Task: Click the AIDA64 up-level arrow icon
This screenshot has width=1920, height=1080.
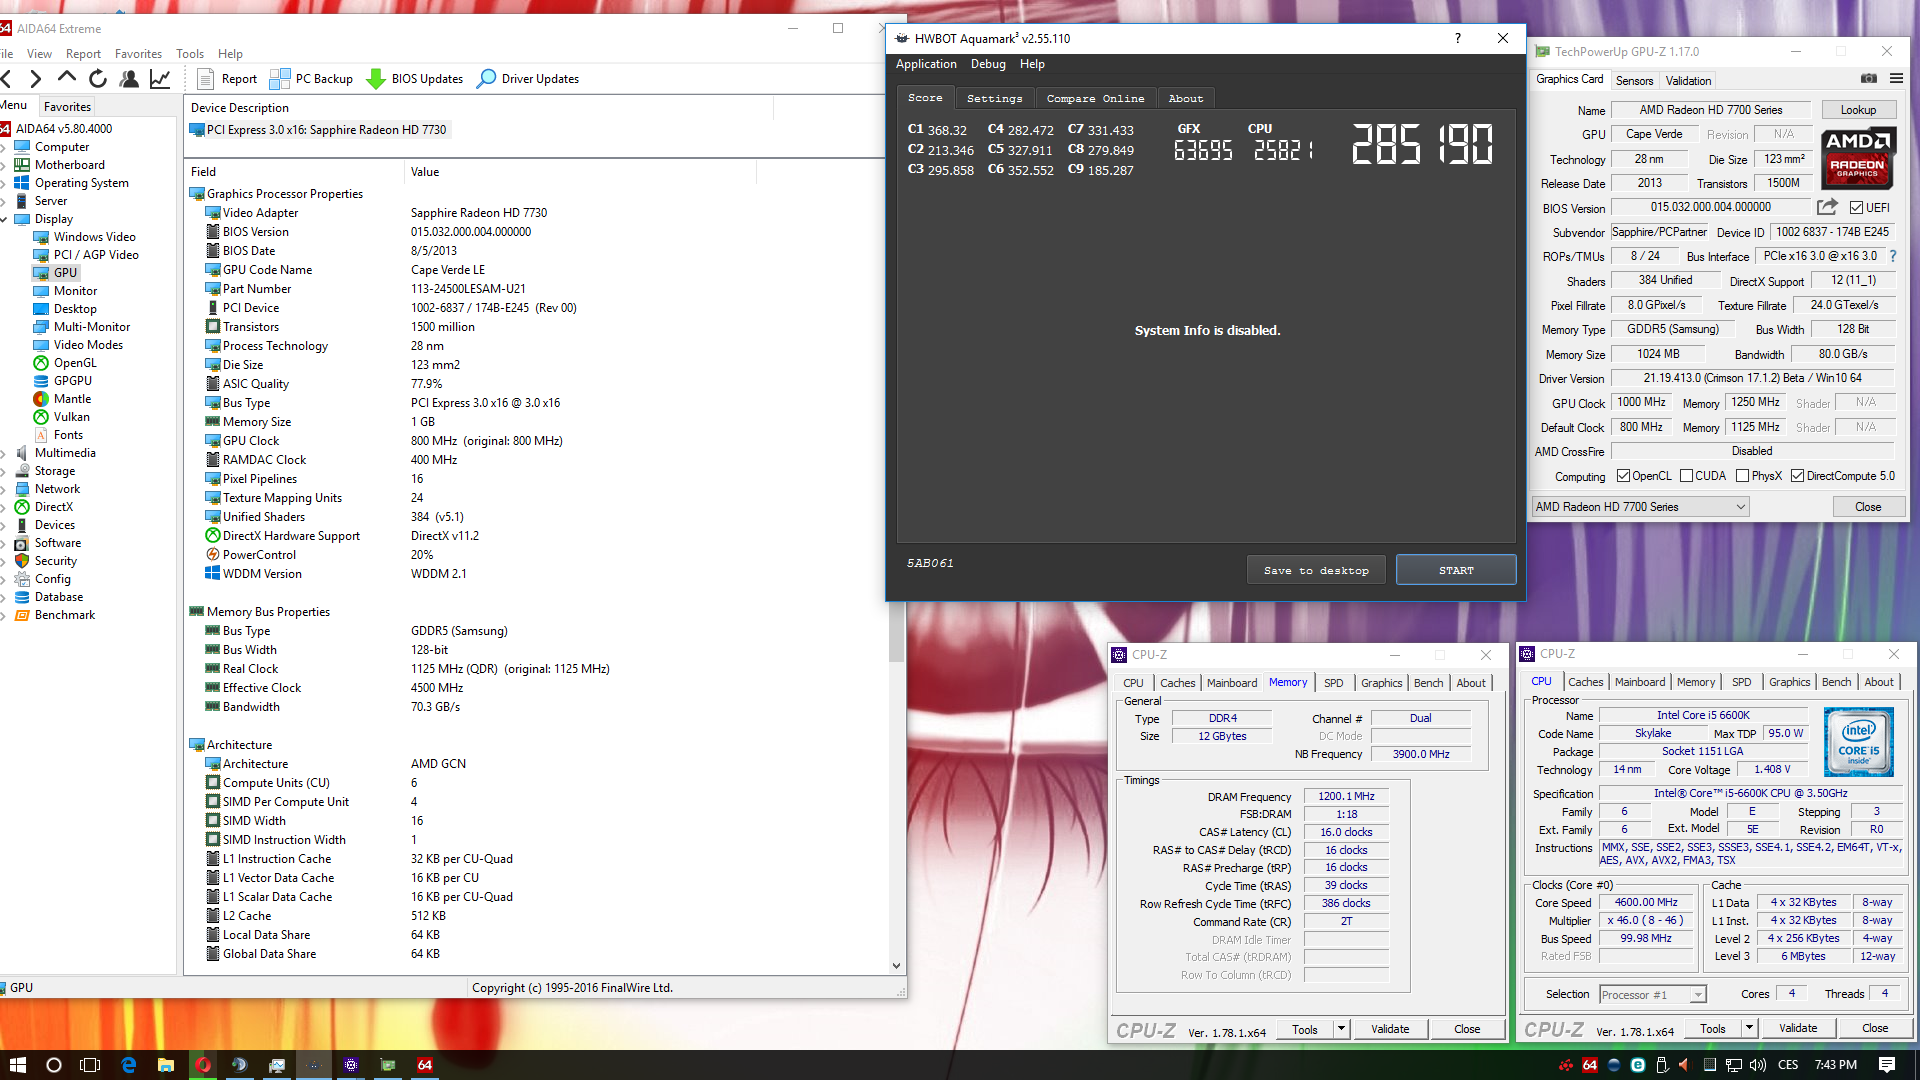Action: [67, 78]
